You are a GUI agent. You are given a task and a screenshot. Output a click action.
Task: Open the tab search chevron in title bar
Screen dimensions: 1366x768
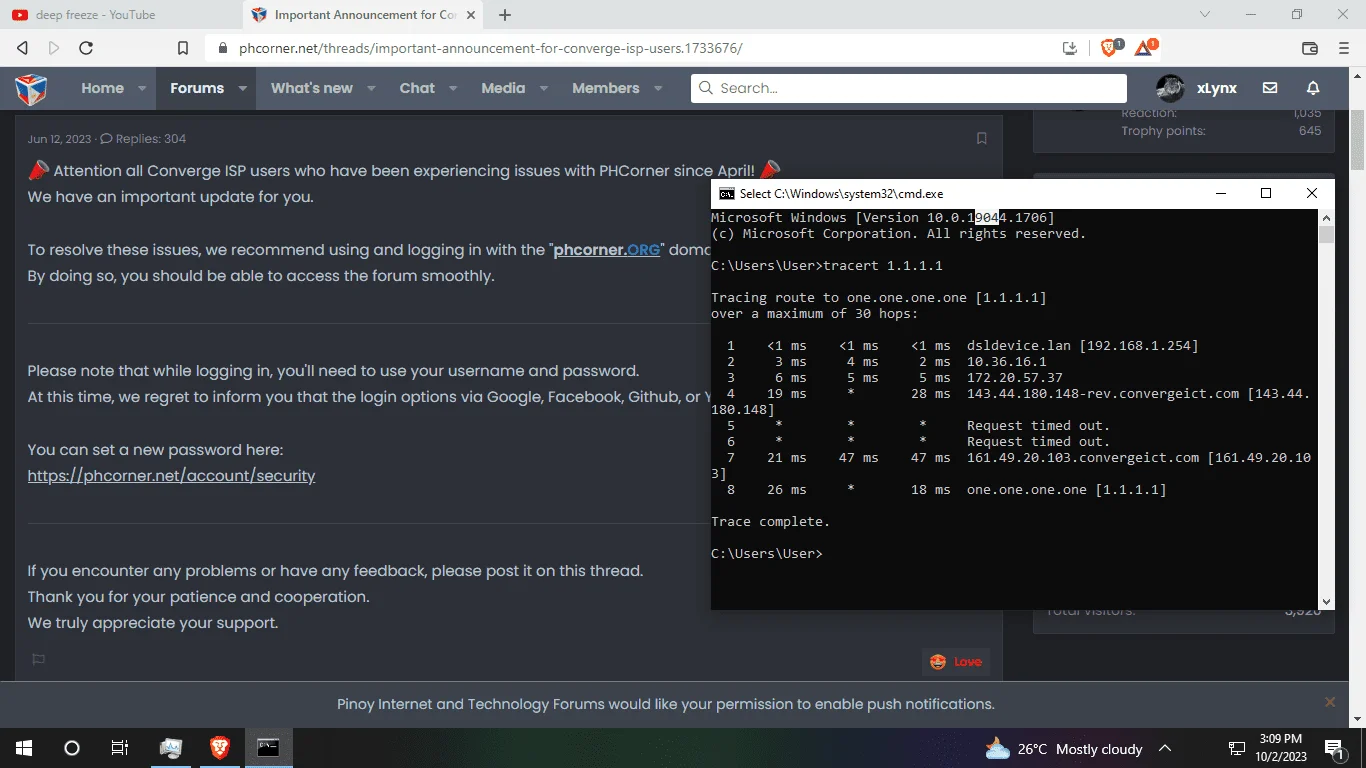pos(1204,15)
